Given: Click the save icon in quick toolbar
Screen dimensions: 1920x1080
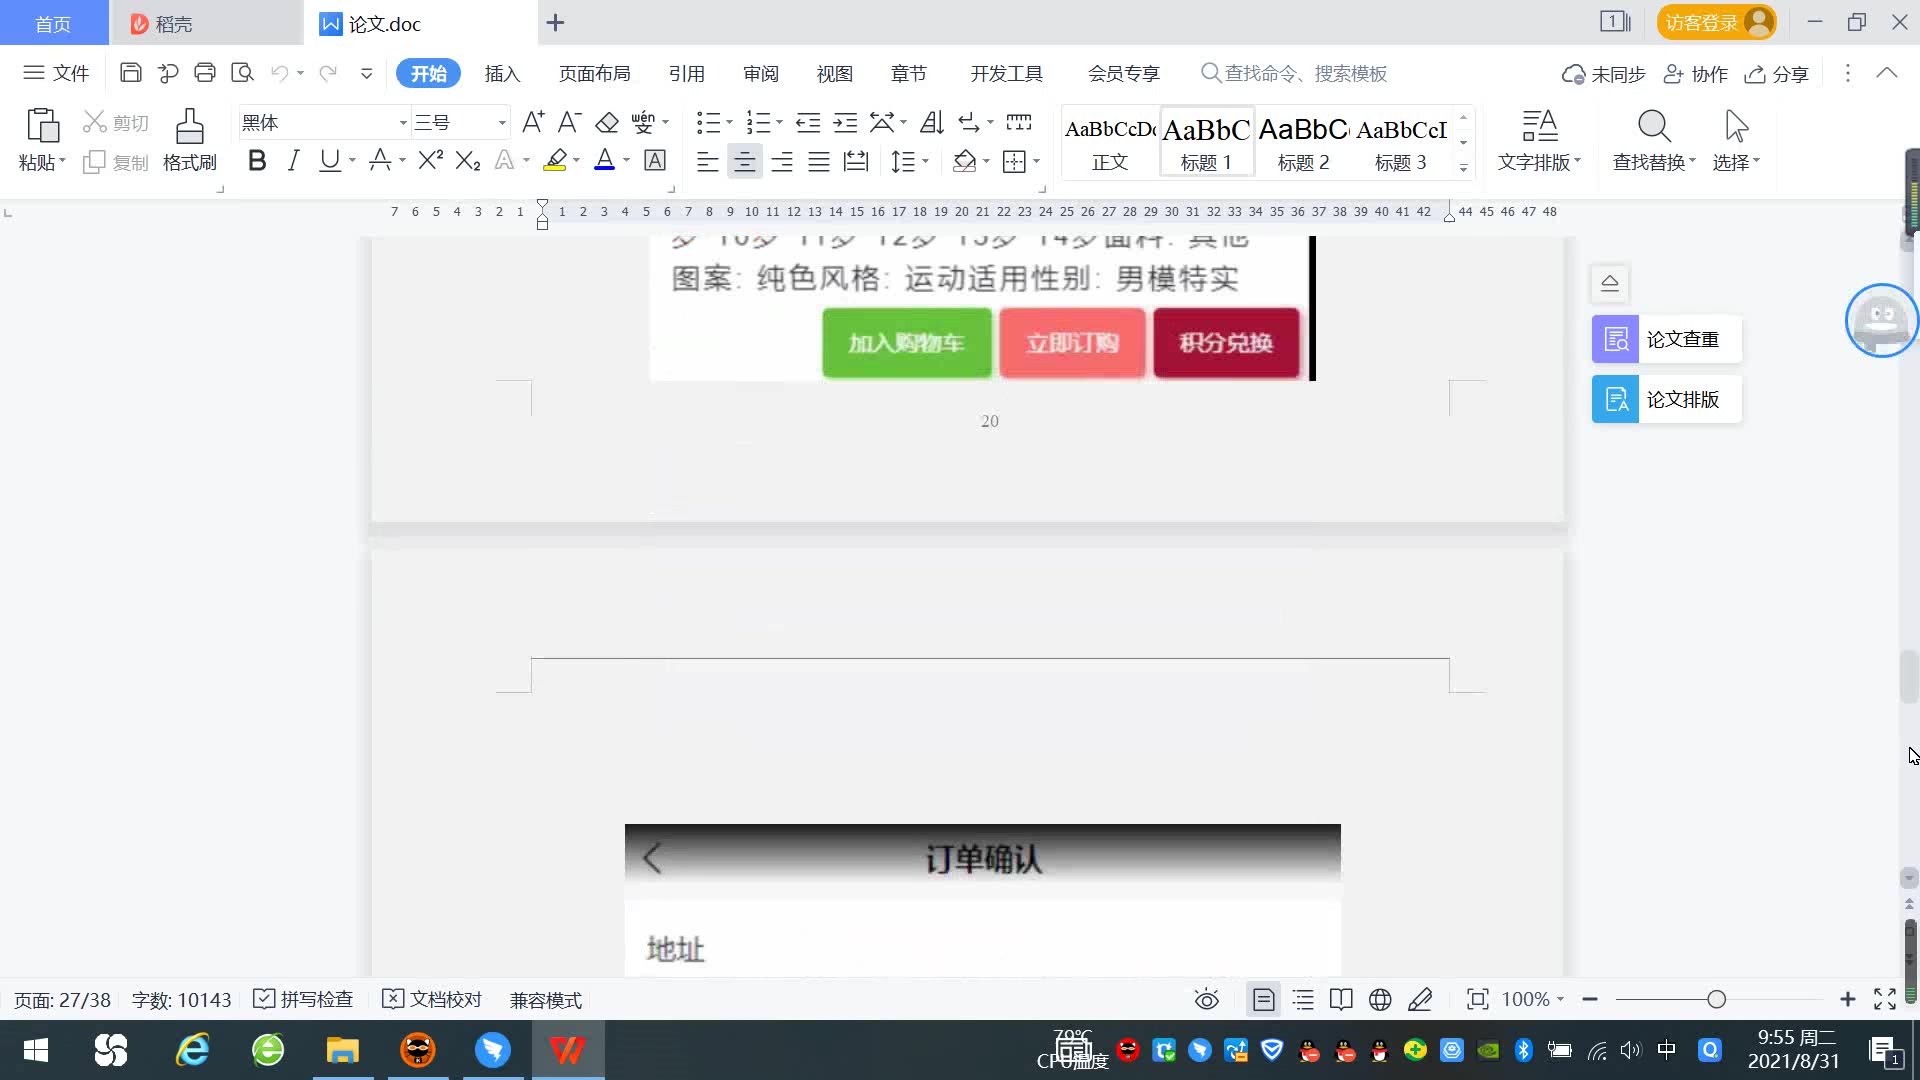Looking at the screenshot, I should click(130, 73).
